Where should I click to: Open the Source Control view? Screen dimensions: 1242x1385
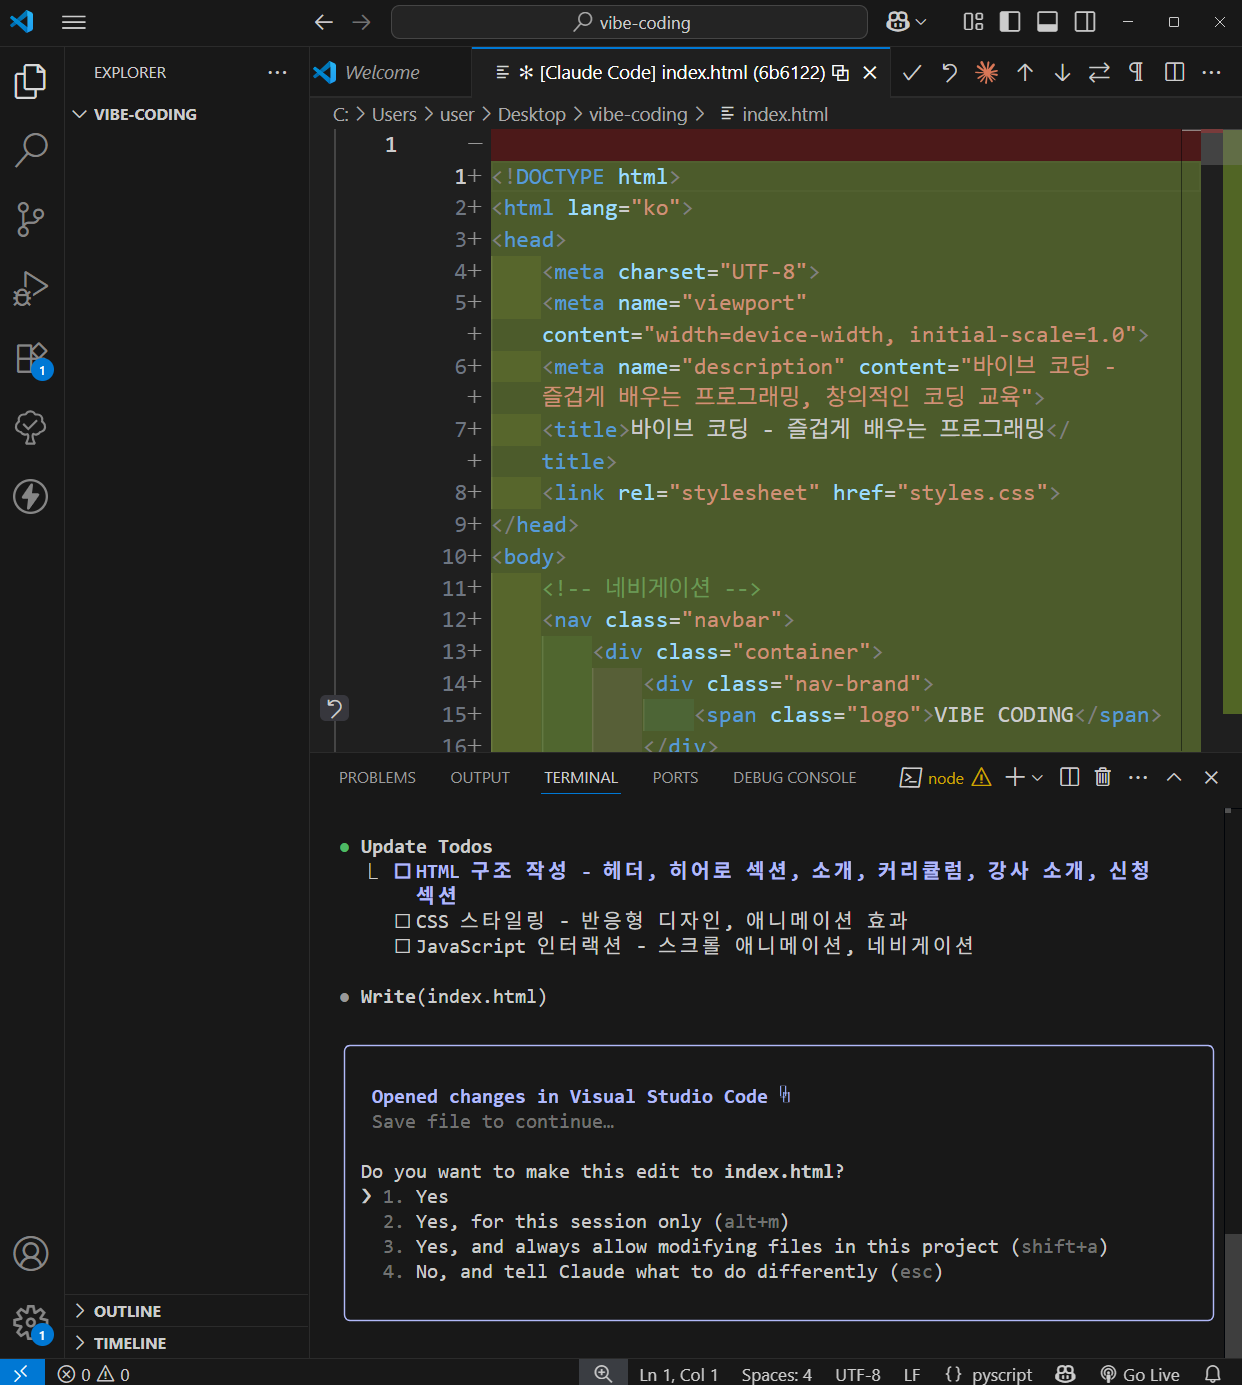pos(31,219)
